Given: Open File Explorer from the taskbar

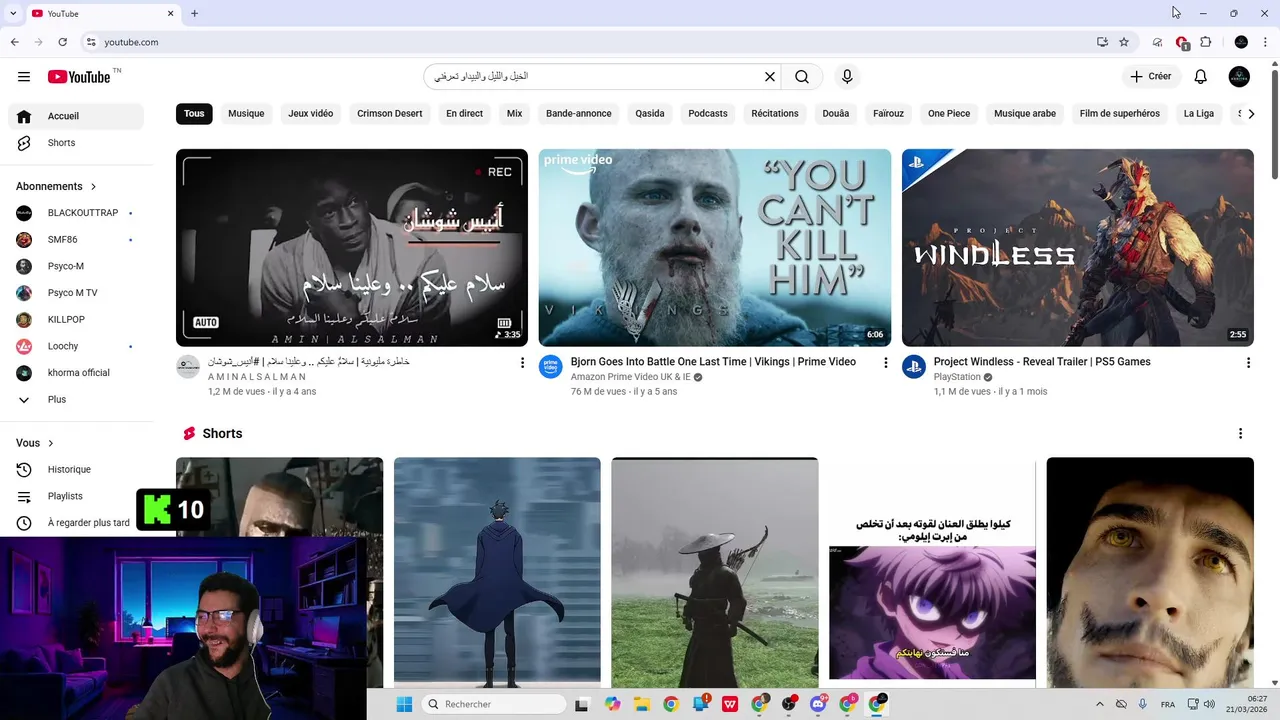Looking at the screenshot, I should (x=642, y=704).
